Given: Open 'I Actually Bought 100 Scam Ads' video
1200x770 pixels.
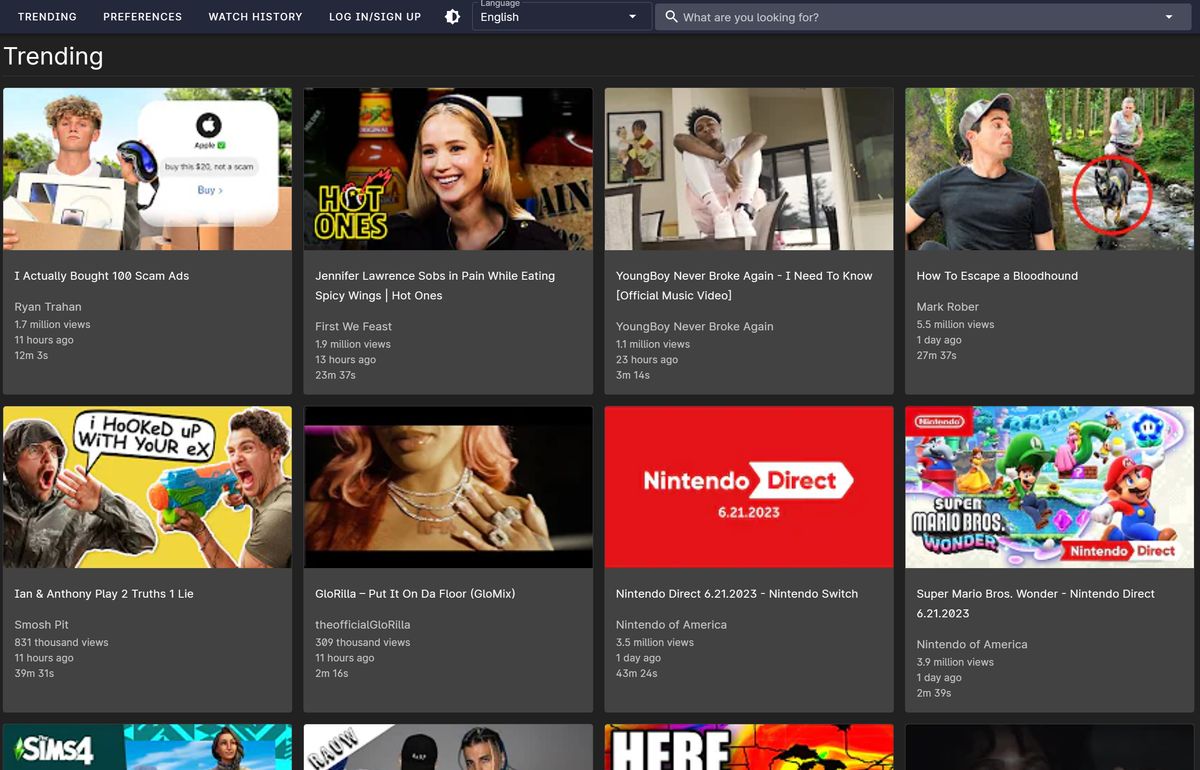Looking at the screenshot, I should tap(147, 168).
